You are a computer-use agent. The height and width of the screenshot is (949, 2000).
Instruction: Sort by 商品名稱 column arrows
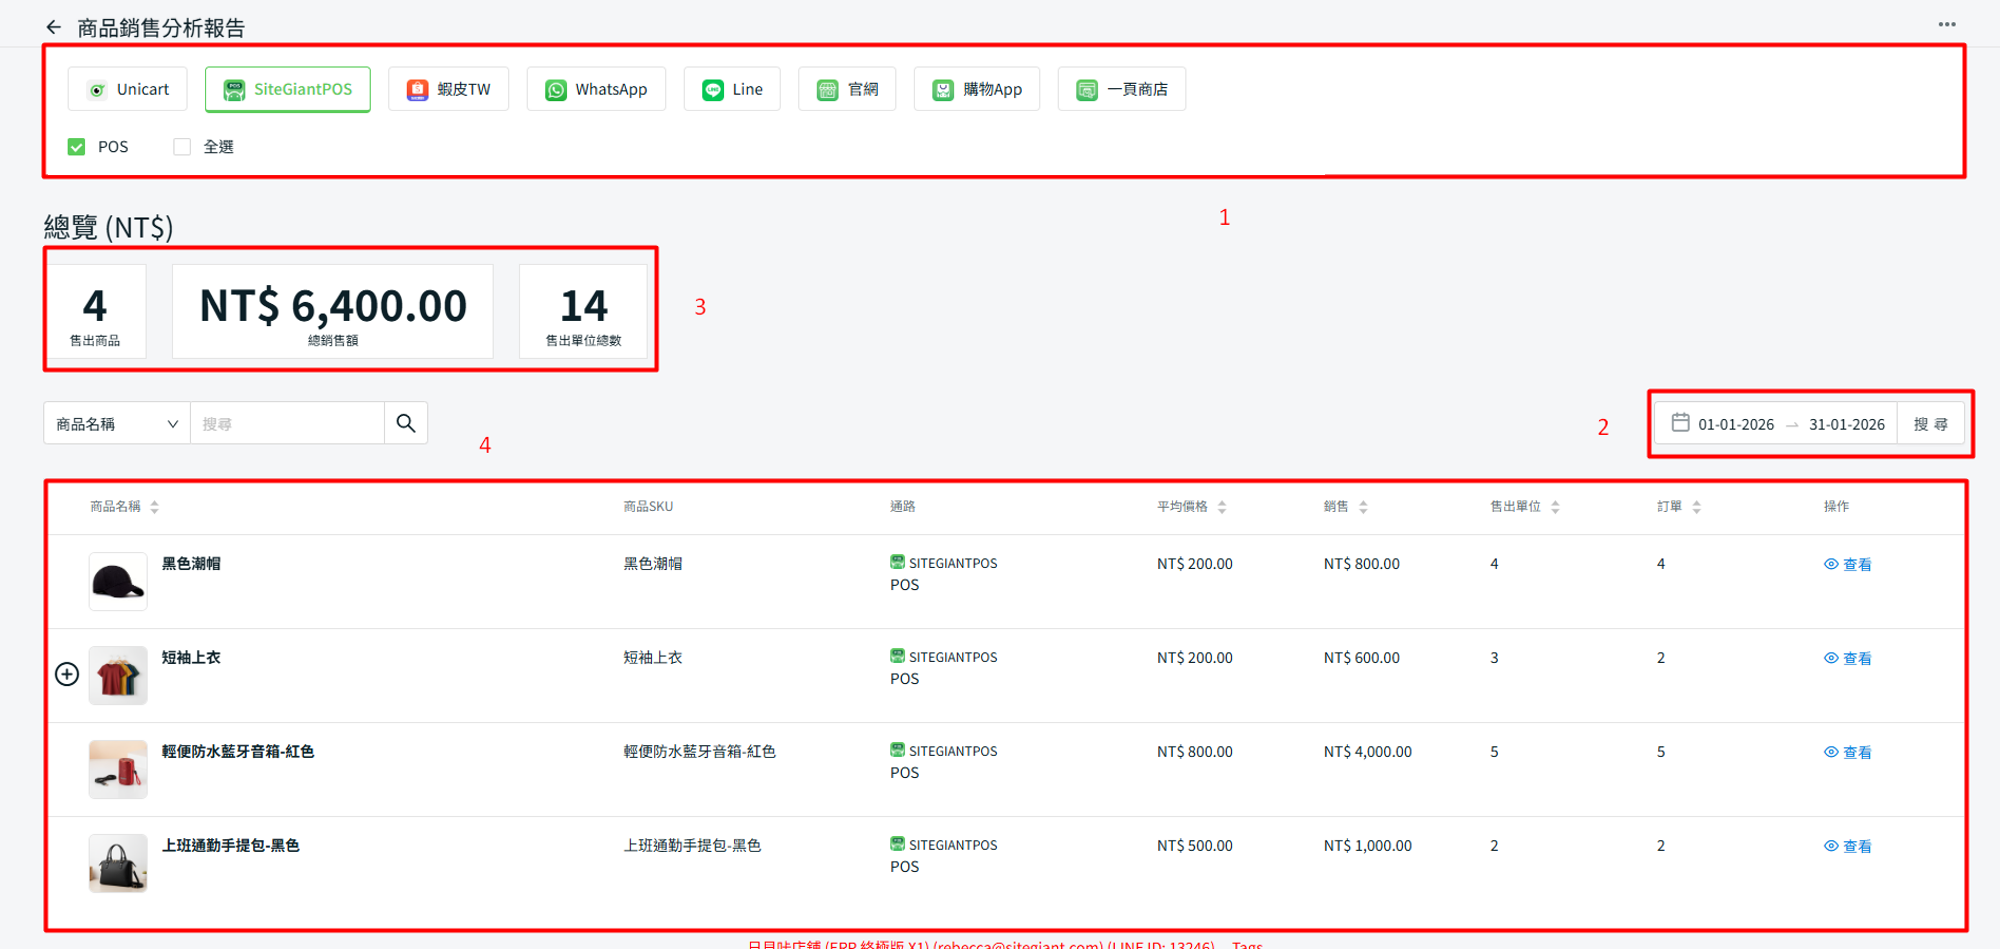click(154, 507)
